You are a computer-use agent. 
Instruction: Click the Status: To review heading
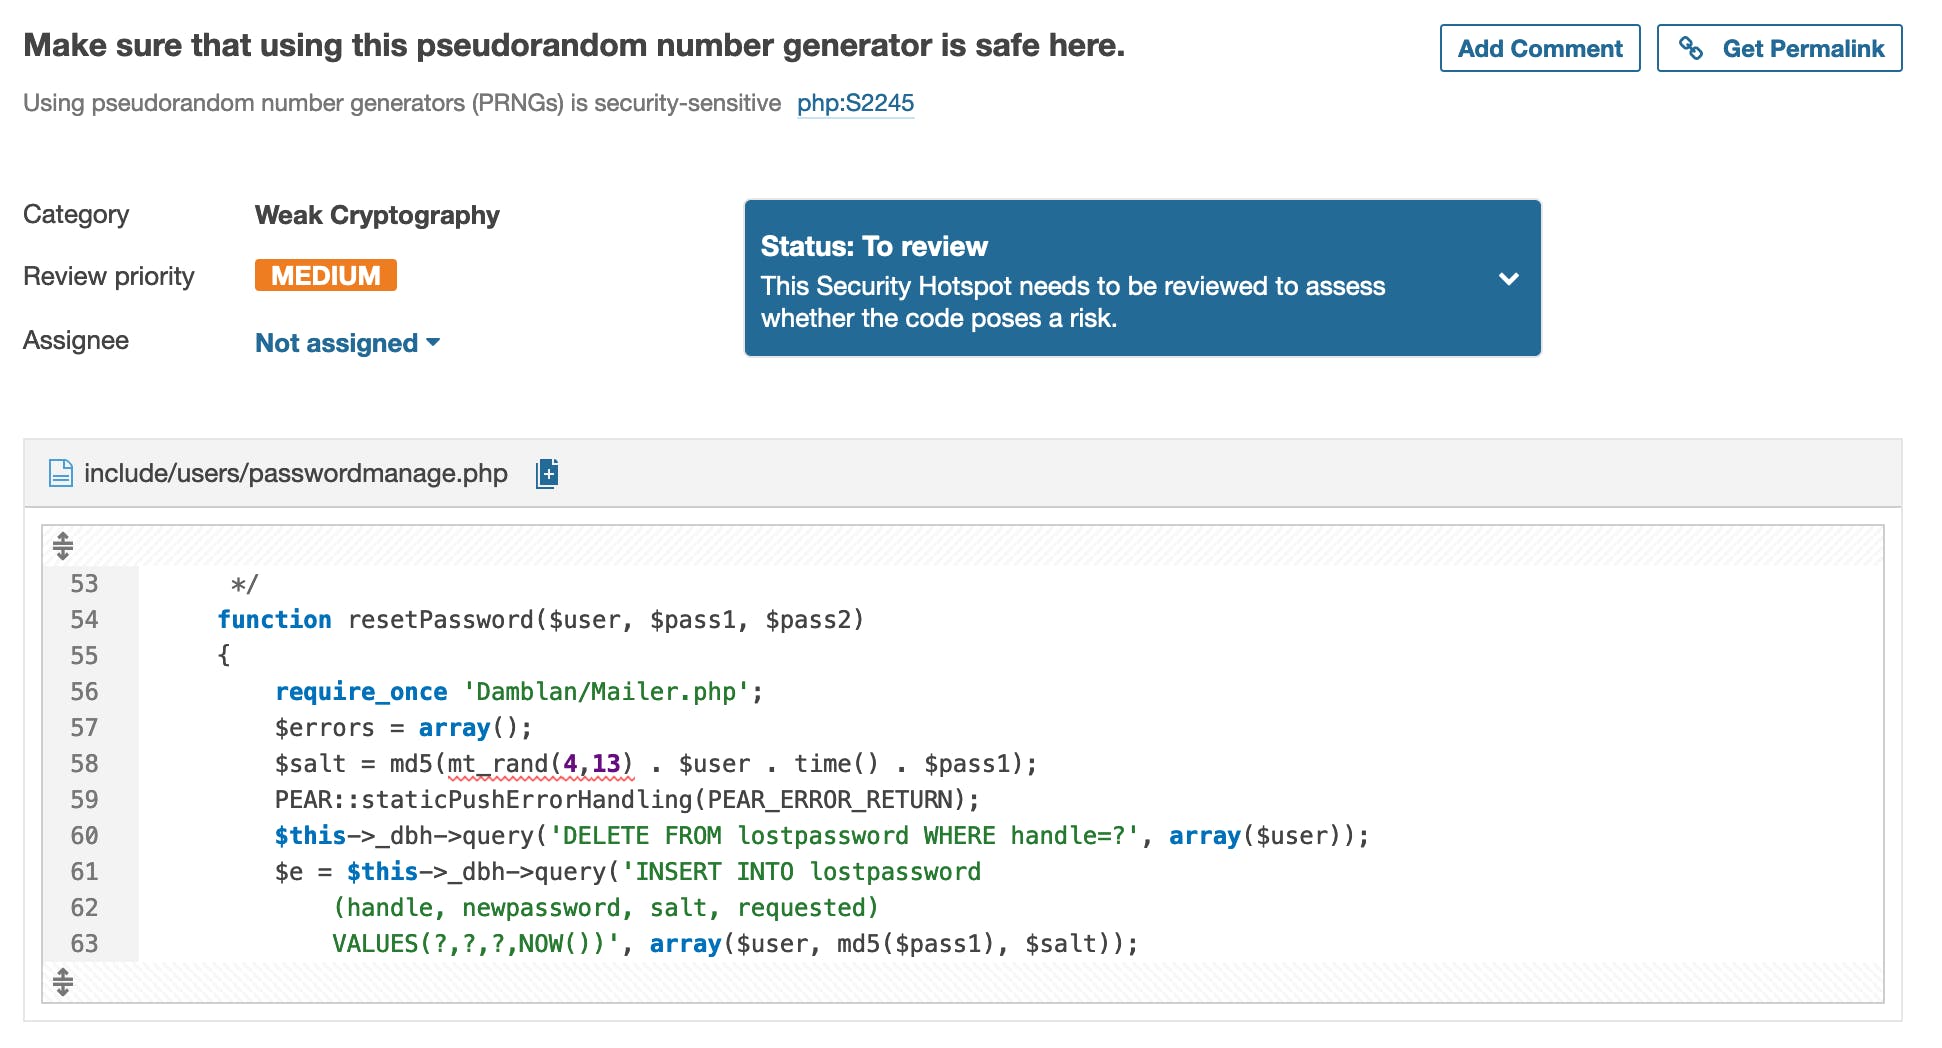point(872,246)
